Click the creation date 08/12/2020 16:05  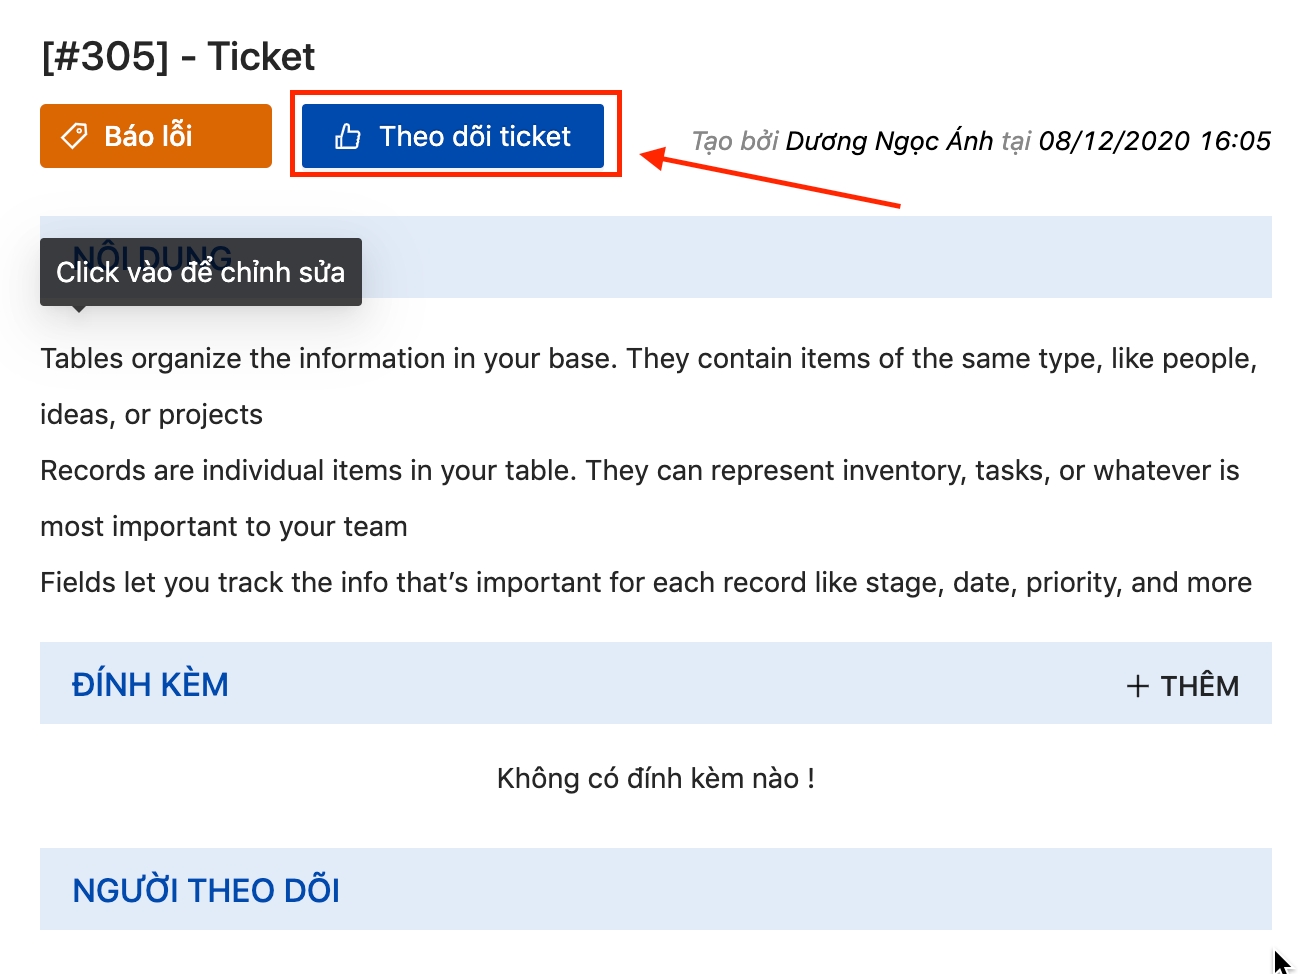click(x=1154, y=141)
